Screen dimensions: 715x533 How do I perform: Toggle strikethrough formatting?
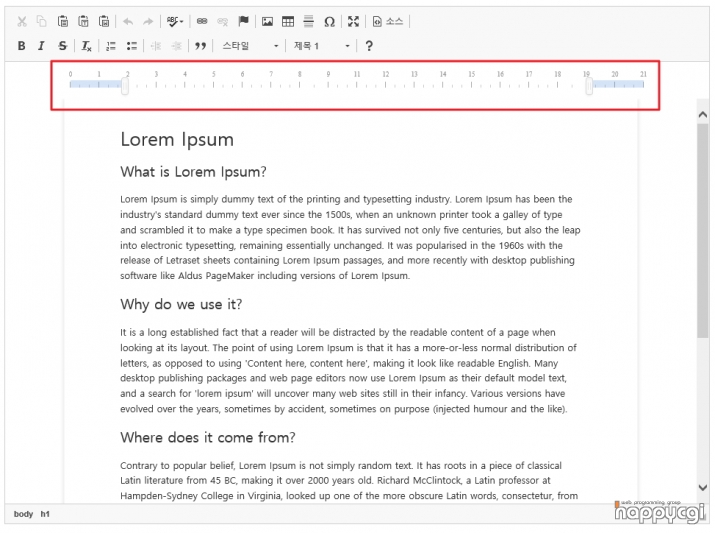[x=62, y=46]
